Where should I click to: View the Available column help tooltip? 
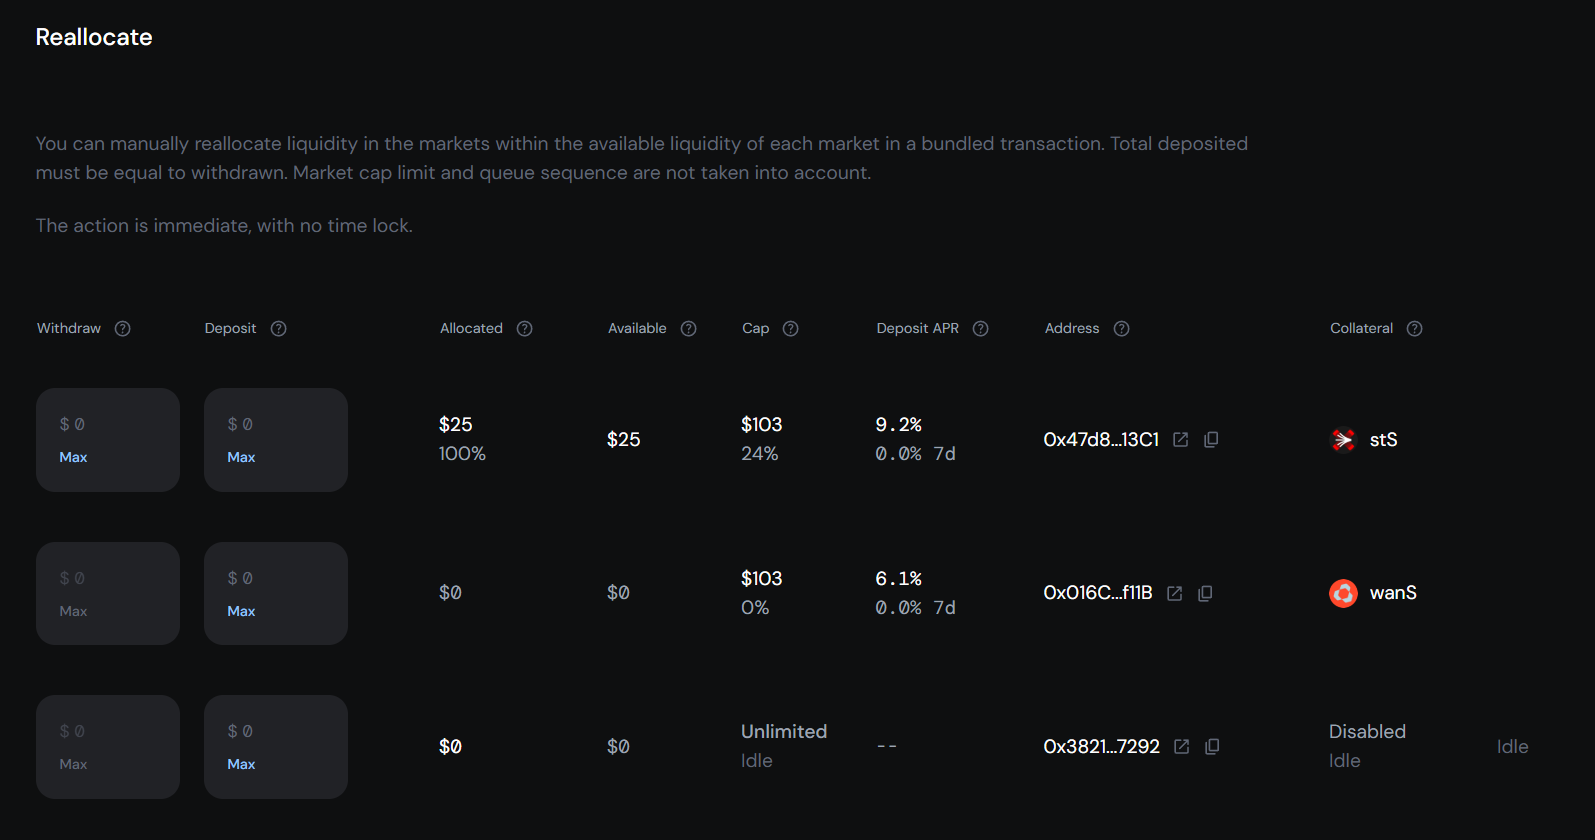pyautogui.click(x=688, y=328)
